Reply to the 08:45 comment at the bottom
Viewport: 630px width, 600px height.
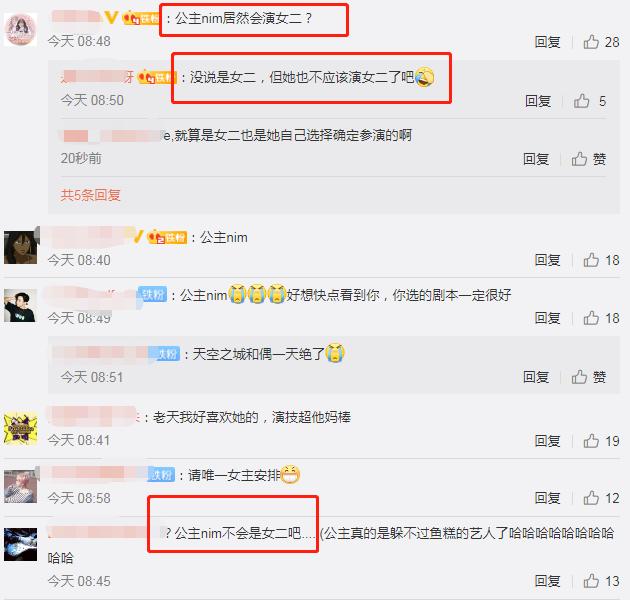point(547,581)
